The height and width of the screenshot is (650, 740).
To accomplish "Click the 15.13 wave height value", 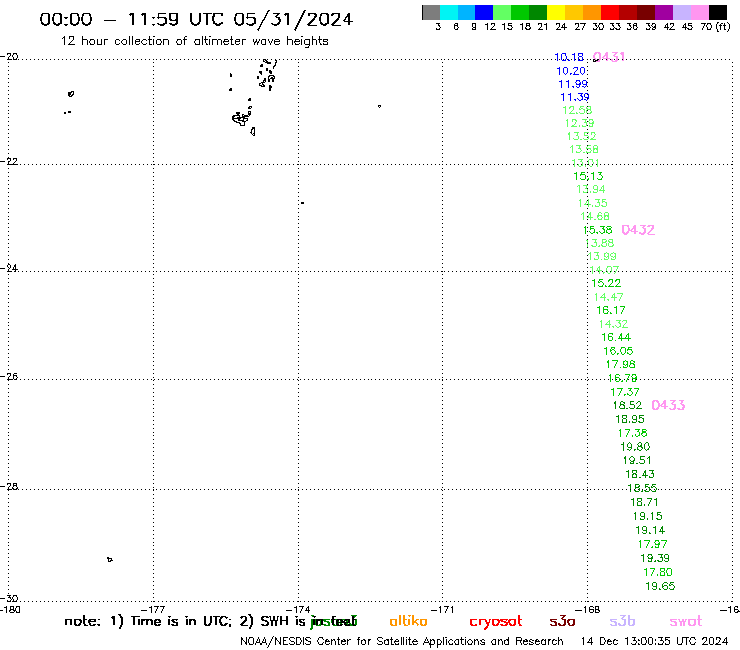I will click(x=588, y=176).
